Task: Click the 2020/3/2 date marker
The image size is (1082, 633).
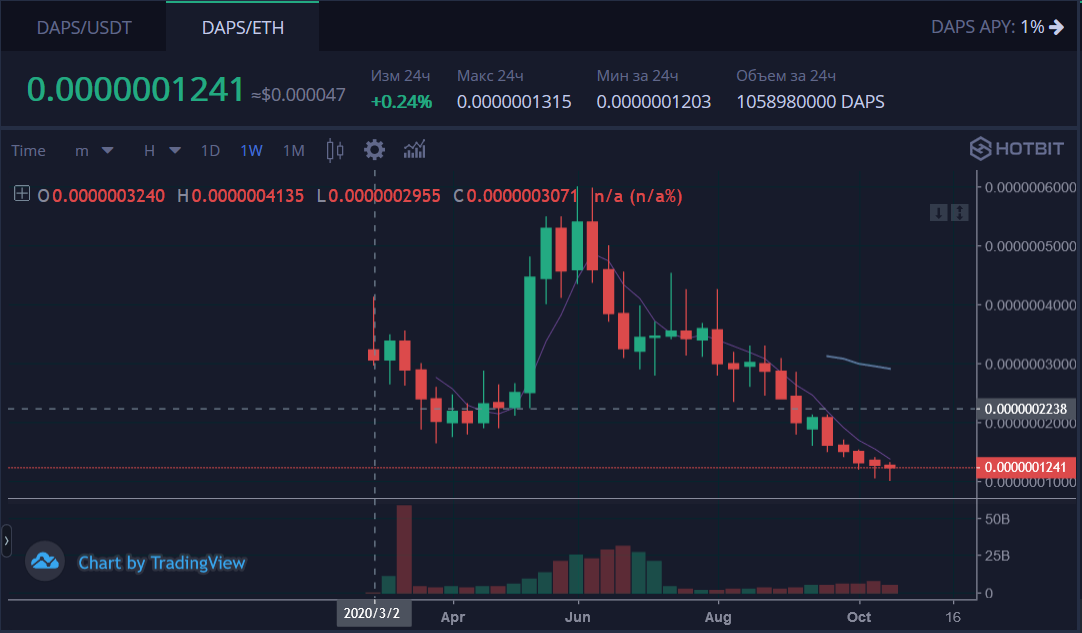Action: click(x=372, y=614)
